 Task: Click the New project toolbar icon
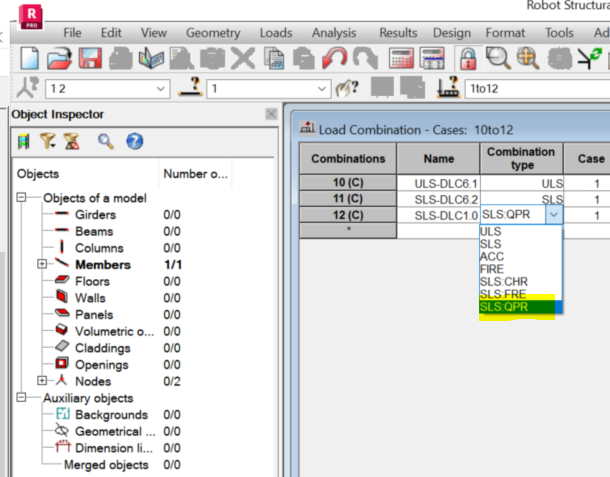[x=30, y=58]
